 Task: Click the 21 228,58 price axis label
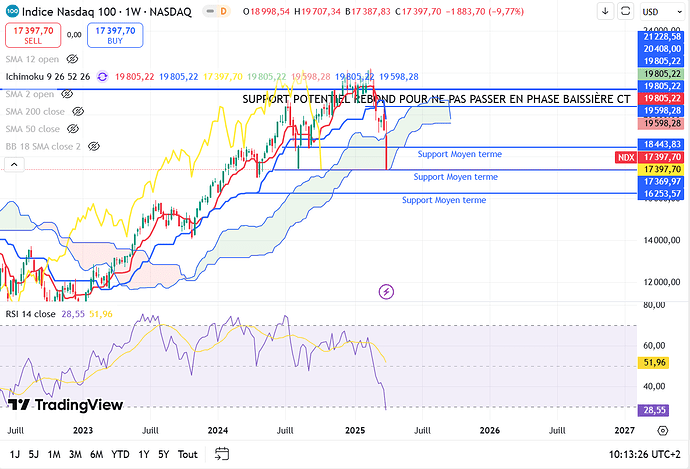(x=662, y=37)
